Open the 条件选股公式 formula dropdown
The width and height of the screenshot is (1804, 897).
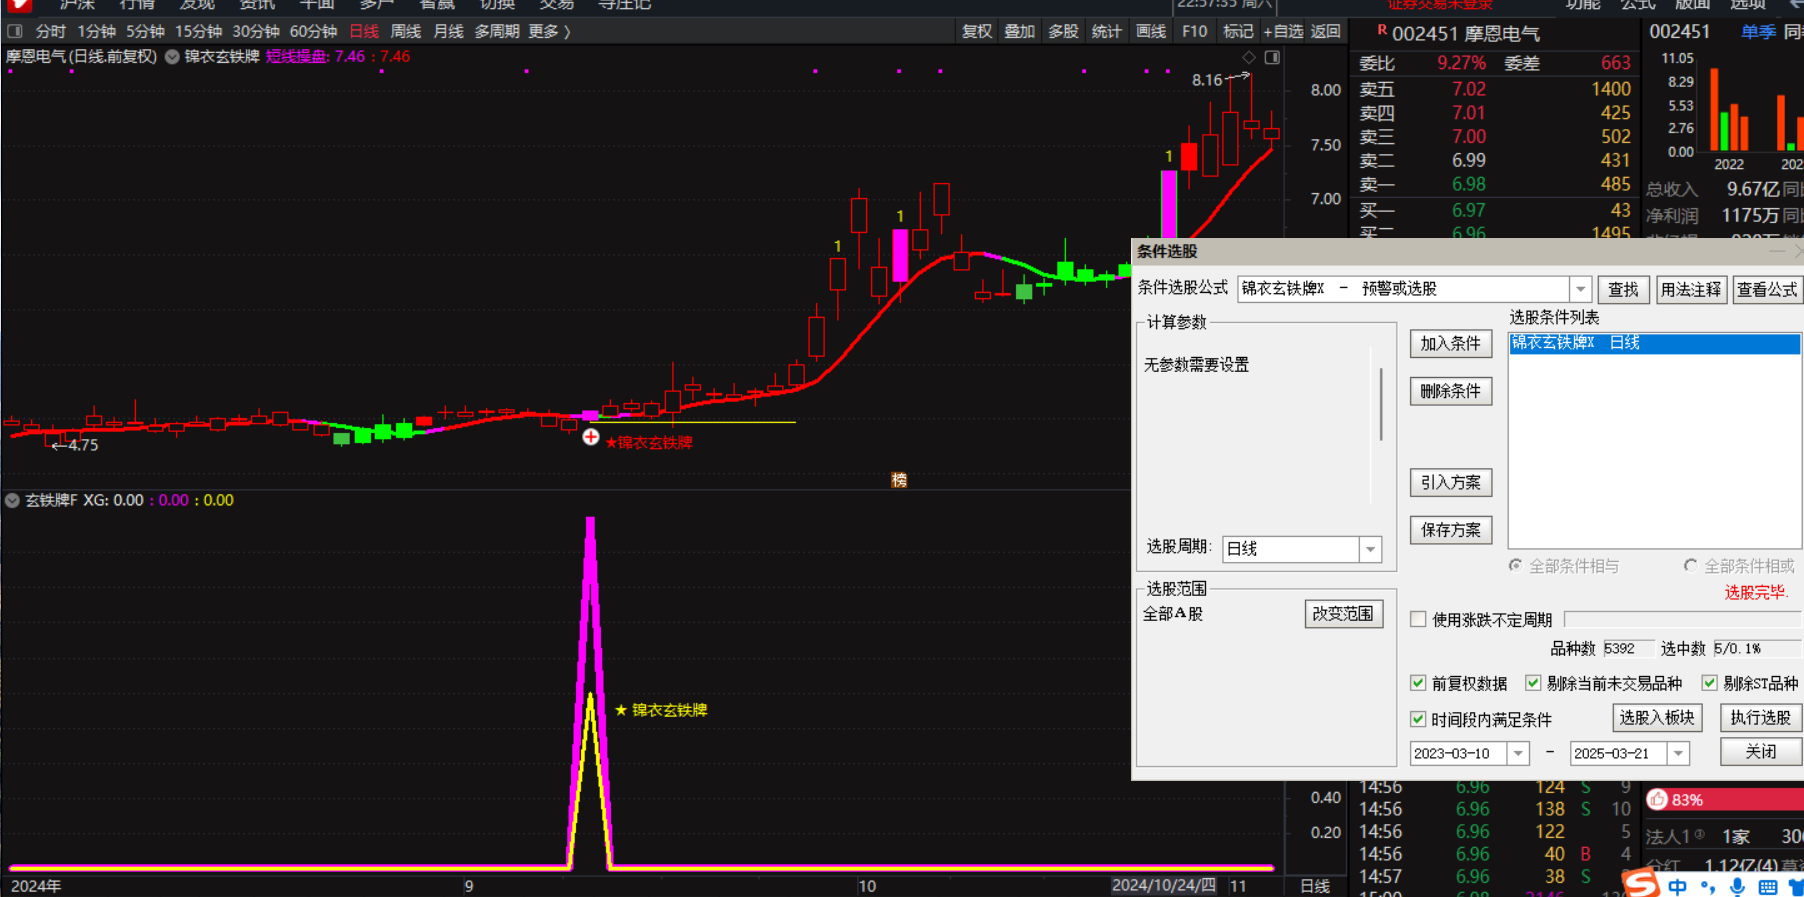coord(1580,289)
